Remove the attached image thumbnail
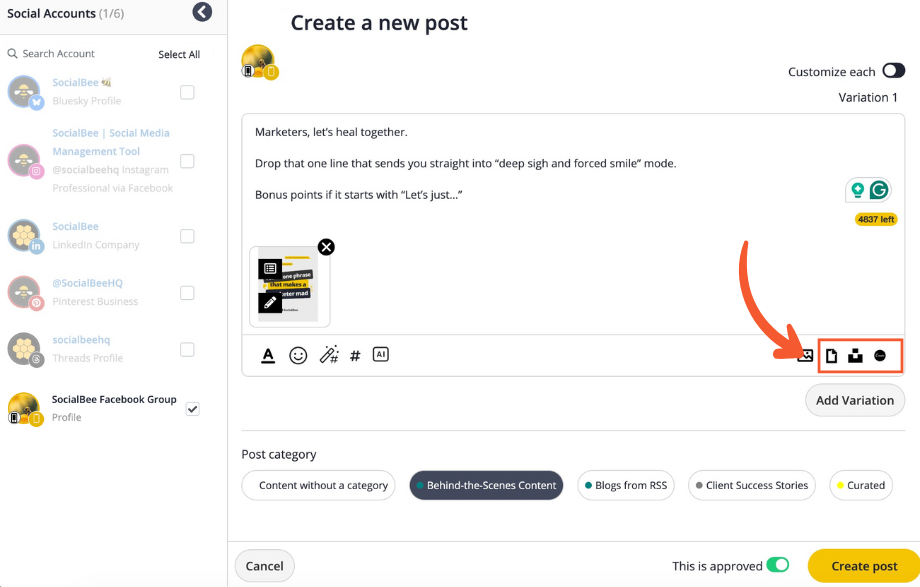920x587 pixels. tap(326, 247)
